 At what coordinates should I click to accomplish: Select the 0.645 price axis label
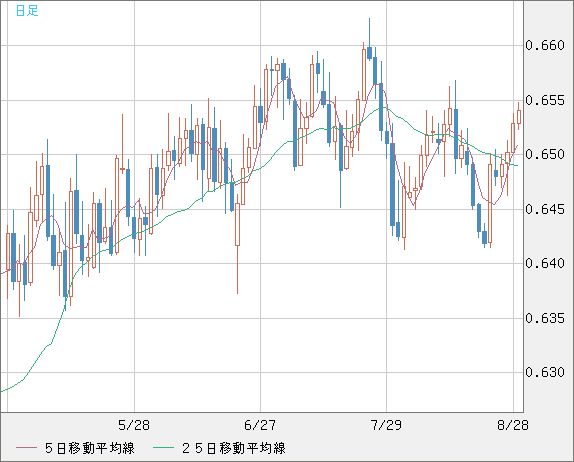545,209
